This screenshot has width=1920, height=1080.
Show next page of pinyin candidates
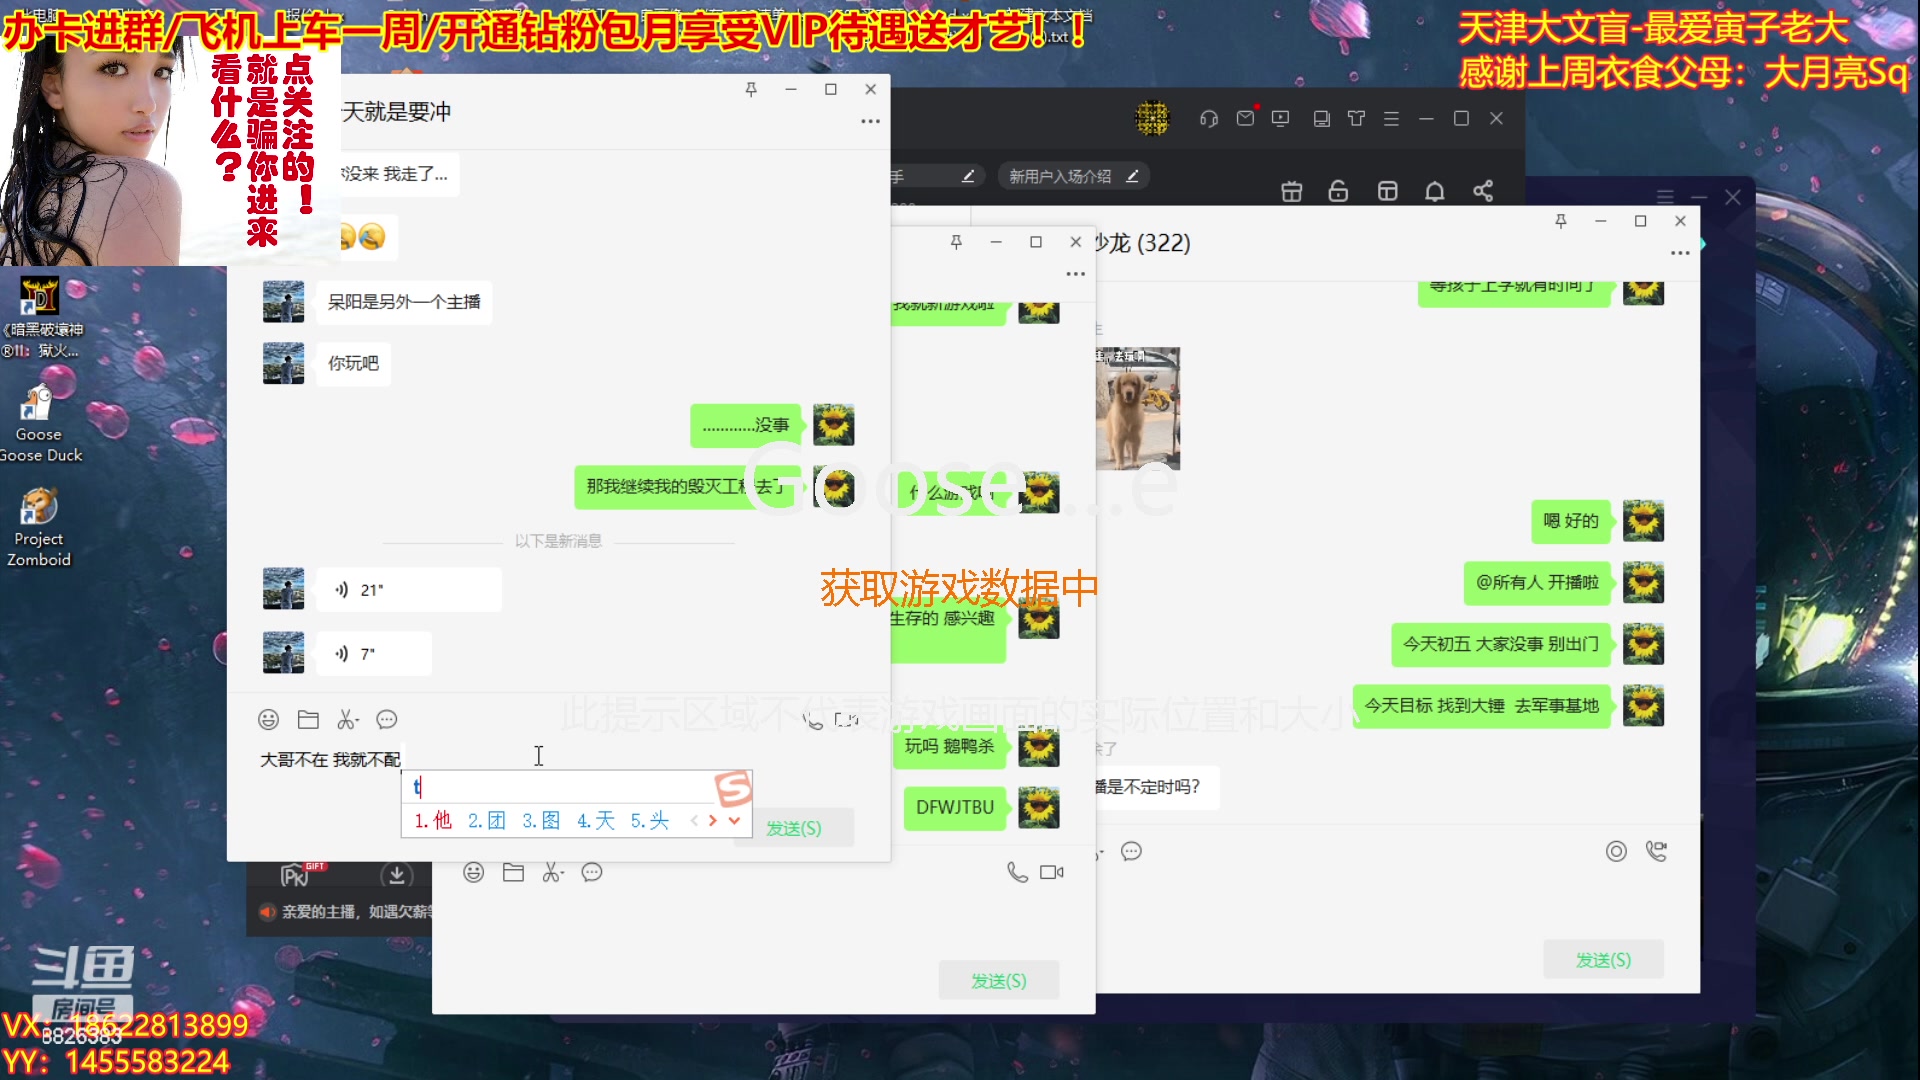712,820
